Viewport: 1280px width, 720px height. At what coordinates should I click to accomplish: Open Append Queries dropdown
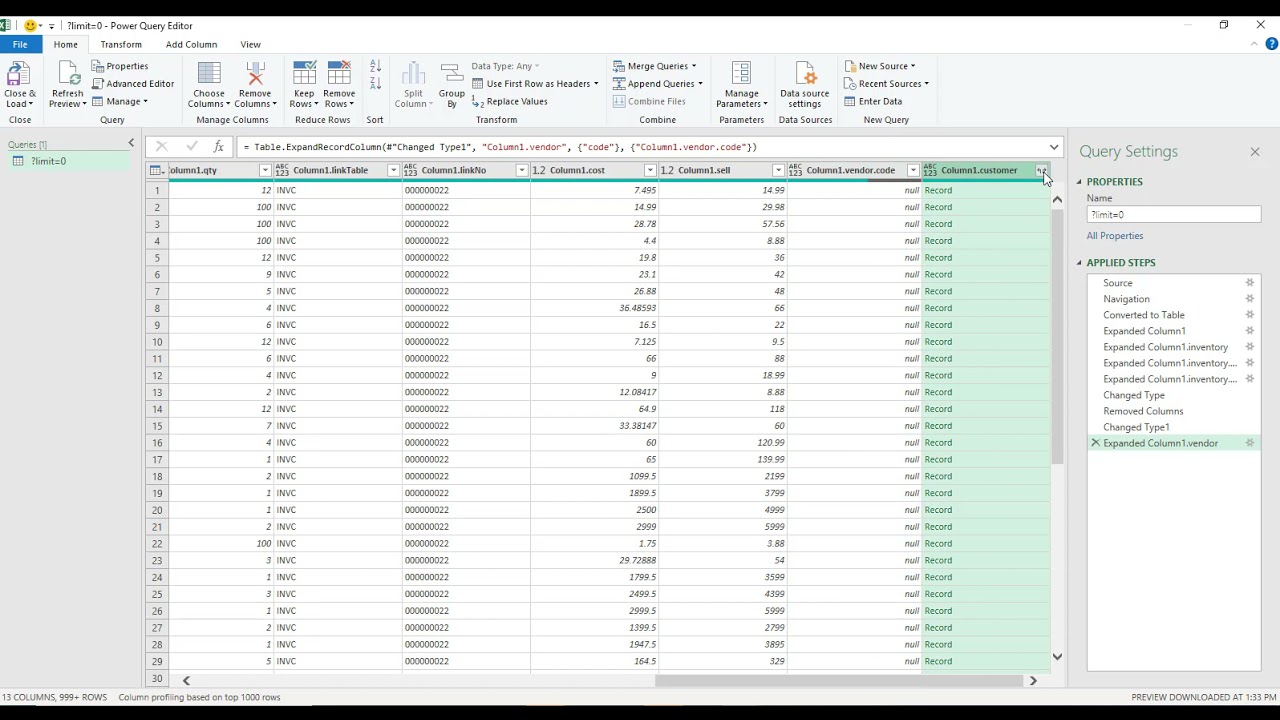tap(657, 84)
